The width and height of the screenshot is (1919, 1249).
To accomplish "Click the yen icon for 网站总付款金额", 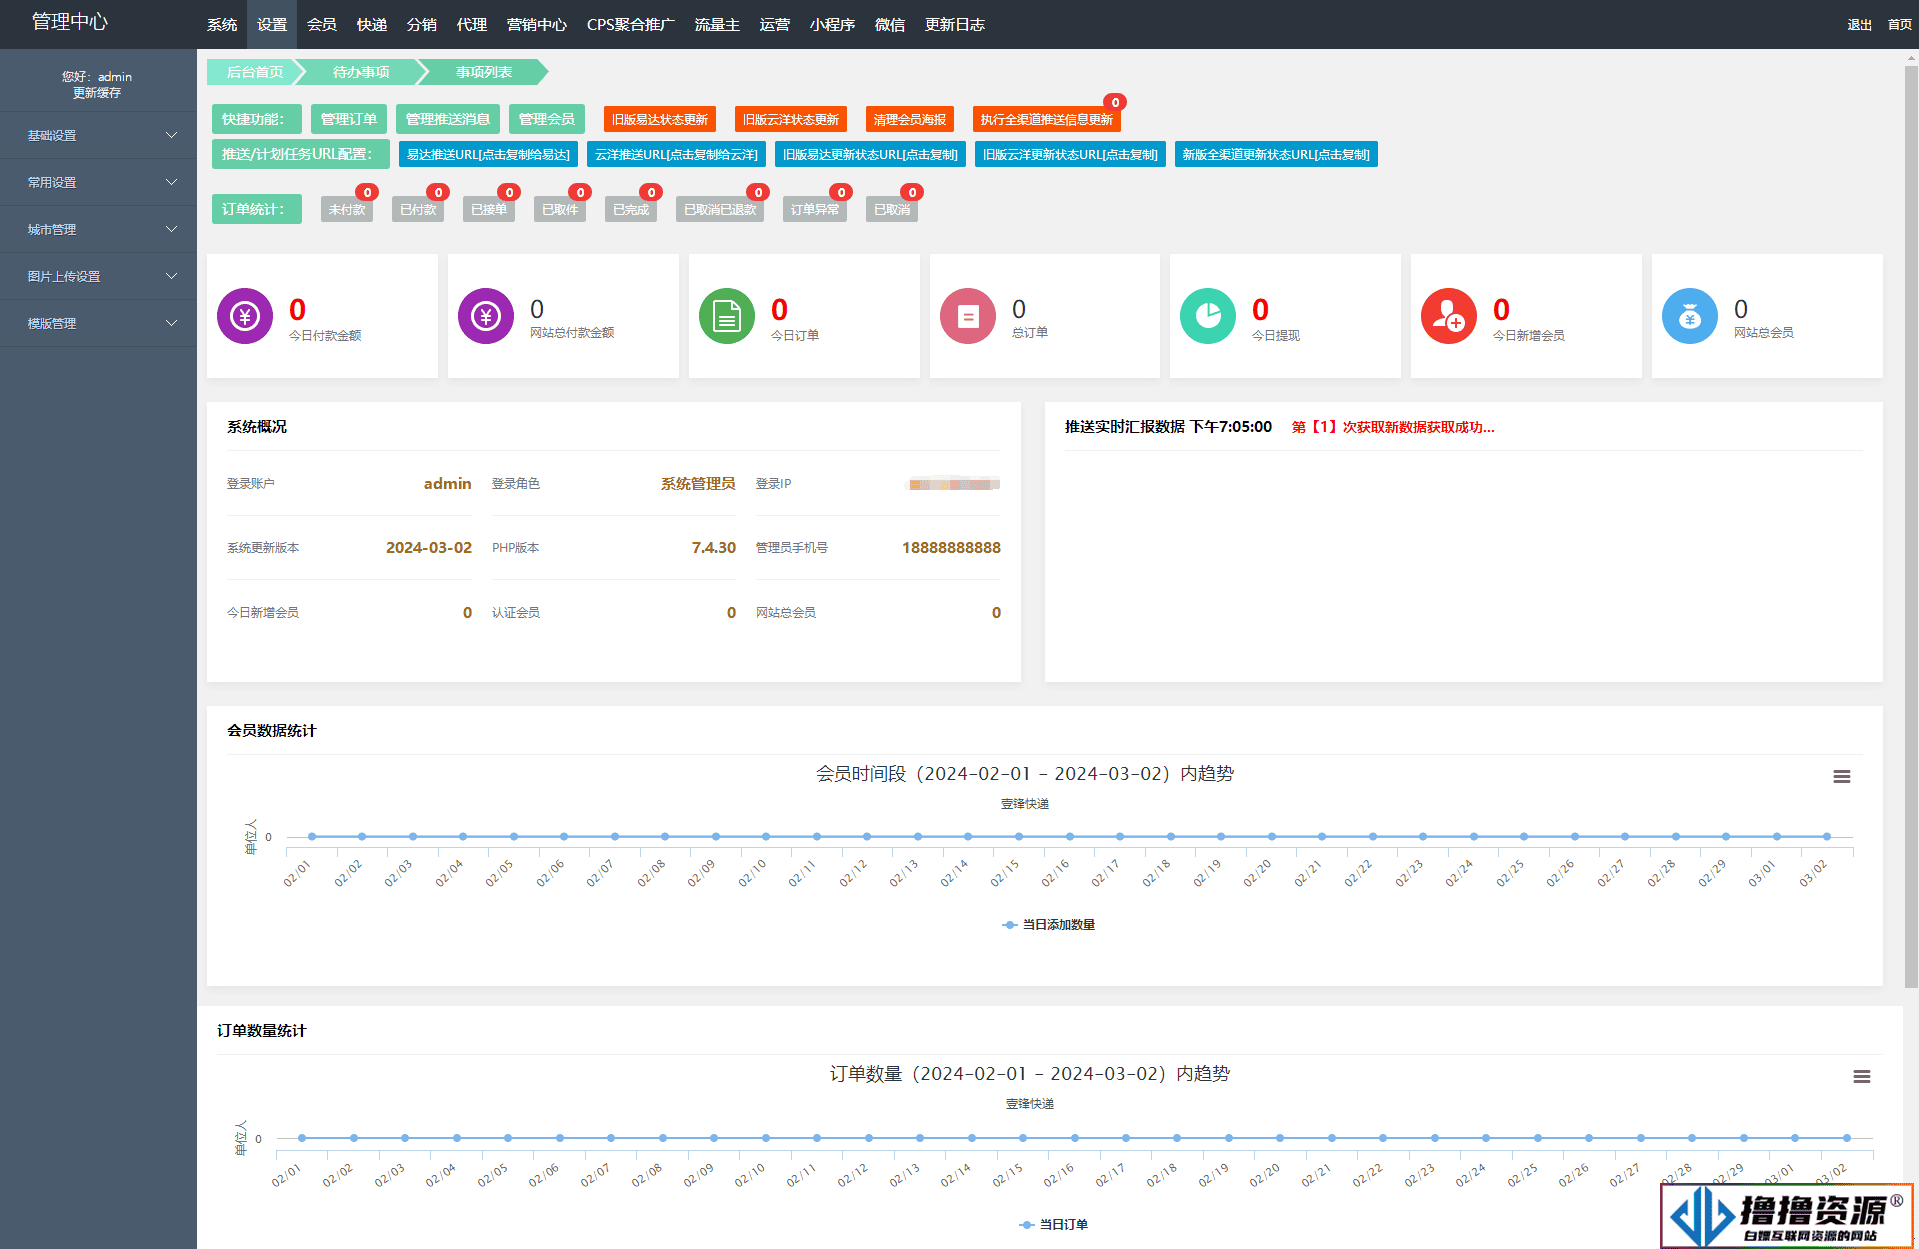I will (486, 316).
